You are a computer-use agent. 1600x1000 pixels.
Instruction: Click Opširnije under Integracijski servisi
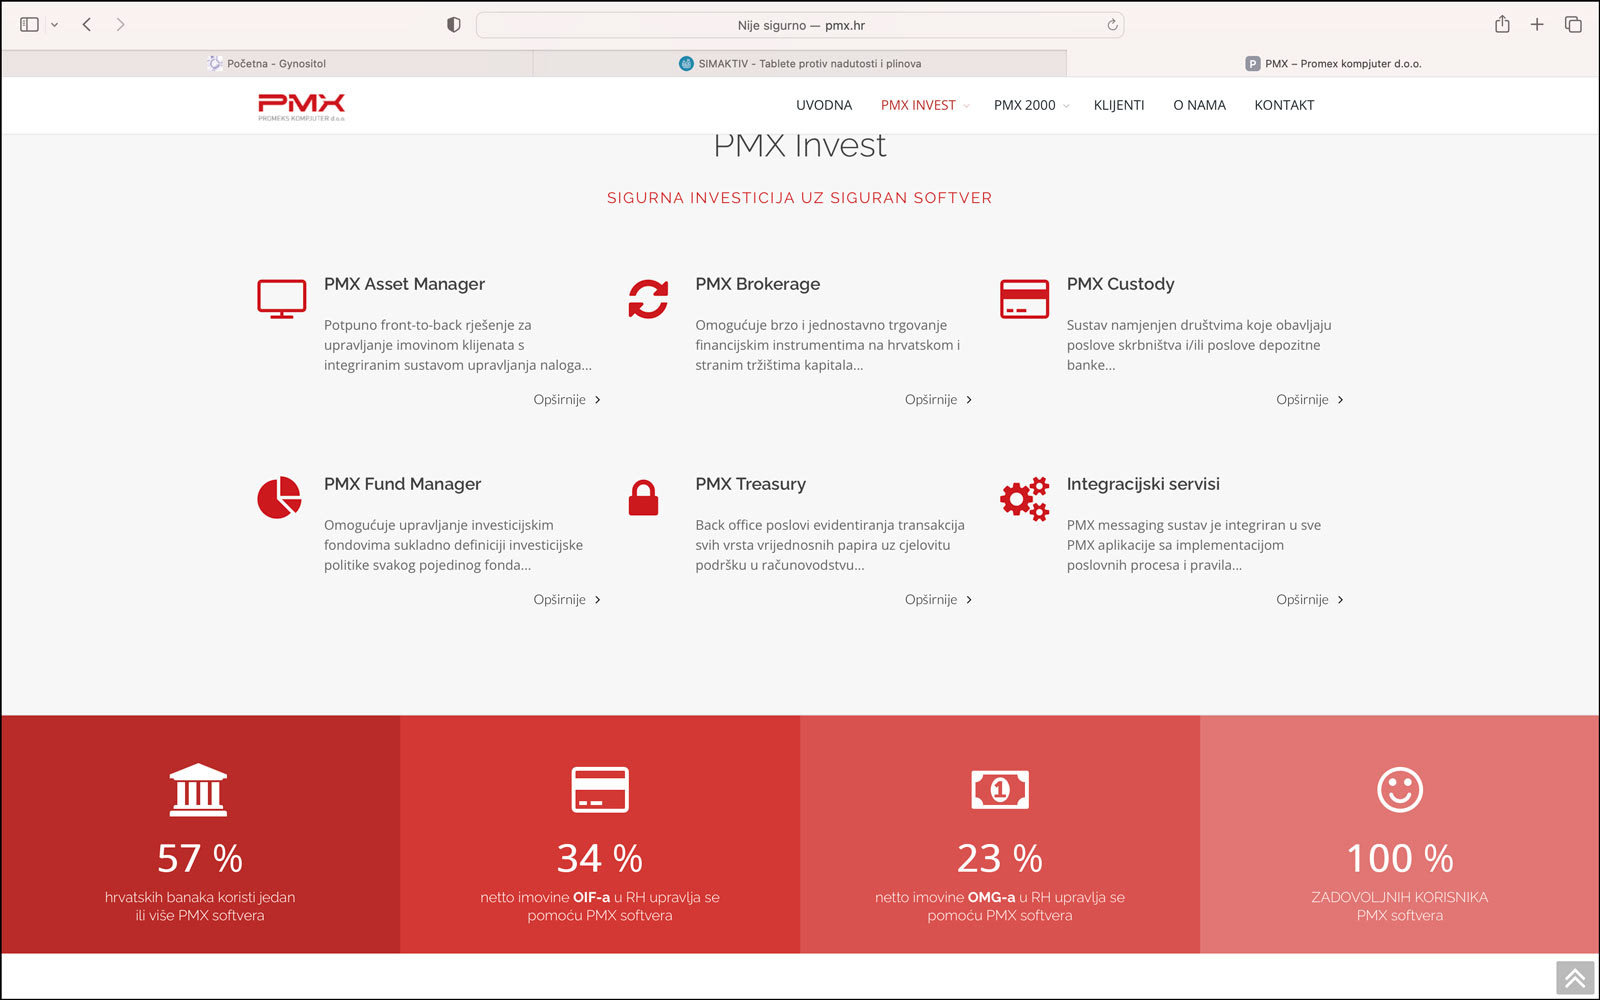(1310, 599)
